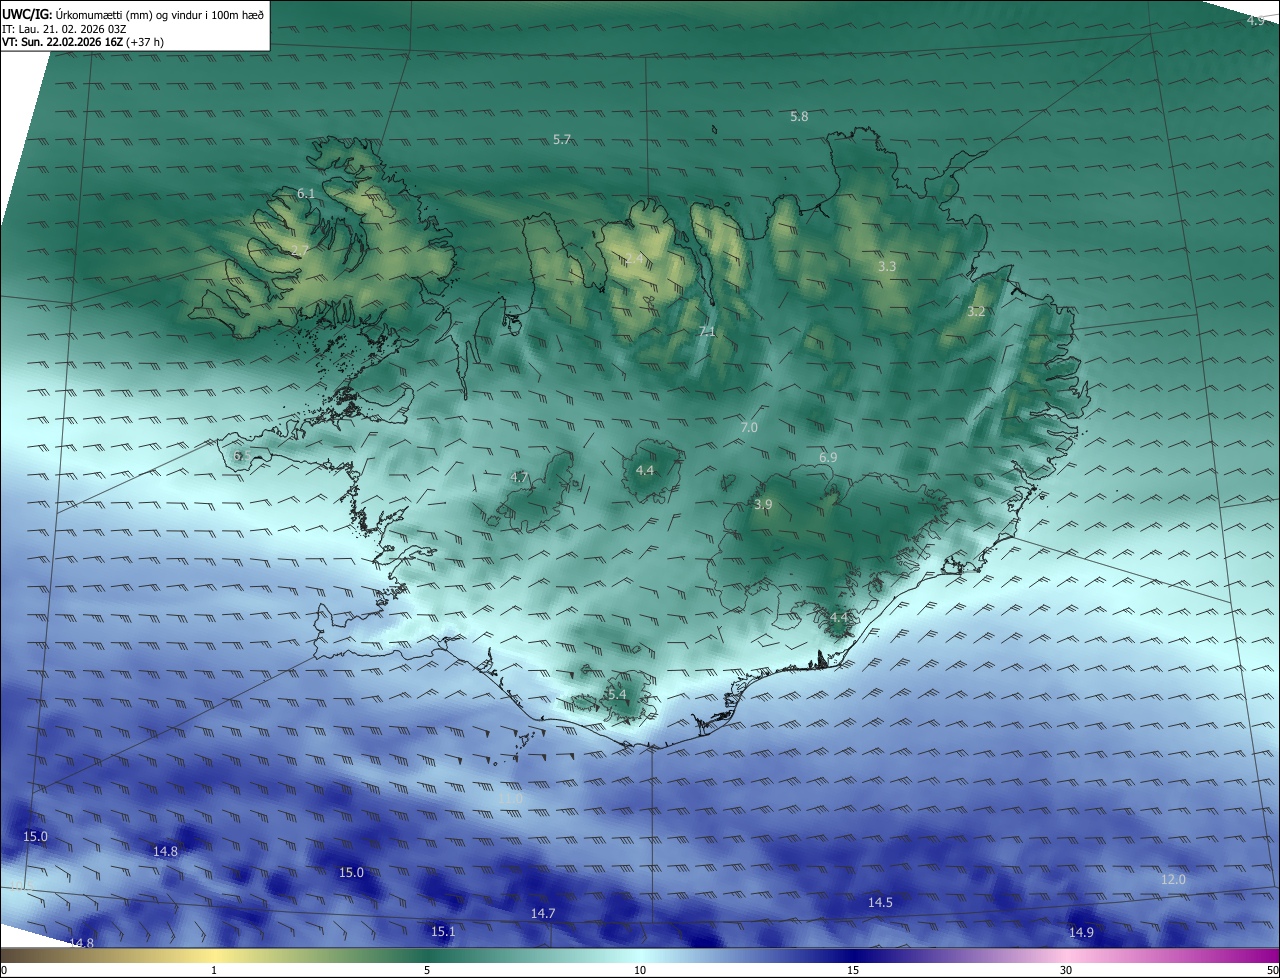Select the 15.1 value label

pos(443,932)
